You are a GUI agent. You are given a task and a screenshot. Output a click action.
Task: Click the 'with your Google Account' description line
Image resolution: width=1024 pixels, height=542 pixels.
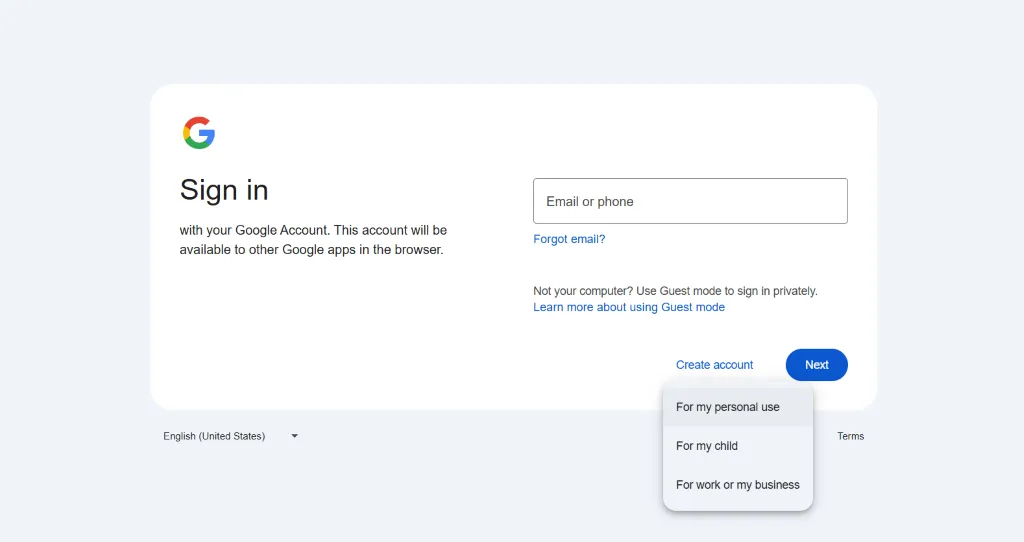click(x=313, y=230)
